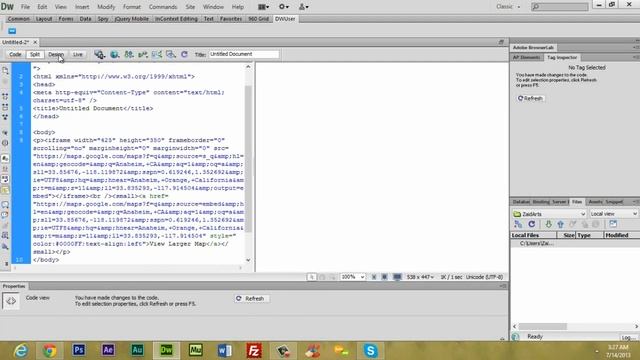
Task: Click the Refresh design view icon in toolbar
Action: (184, 54)
